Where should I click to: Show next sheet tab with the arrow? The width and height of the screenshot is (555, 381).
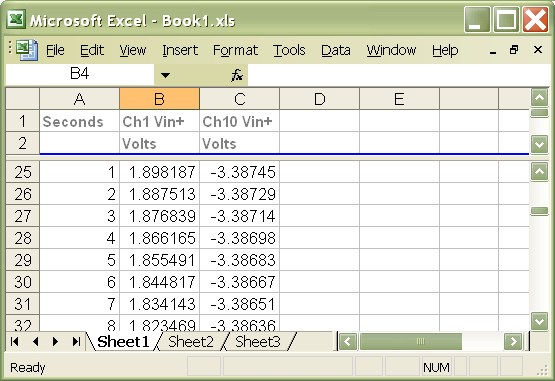pyautogui.click(x=56, y=342)
